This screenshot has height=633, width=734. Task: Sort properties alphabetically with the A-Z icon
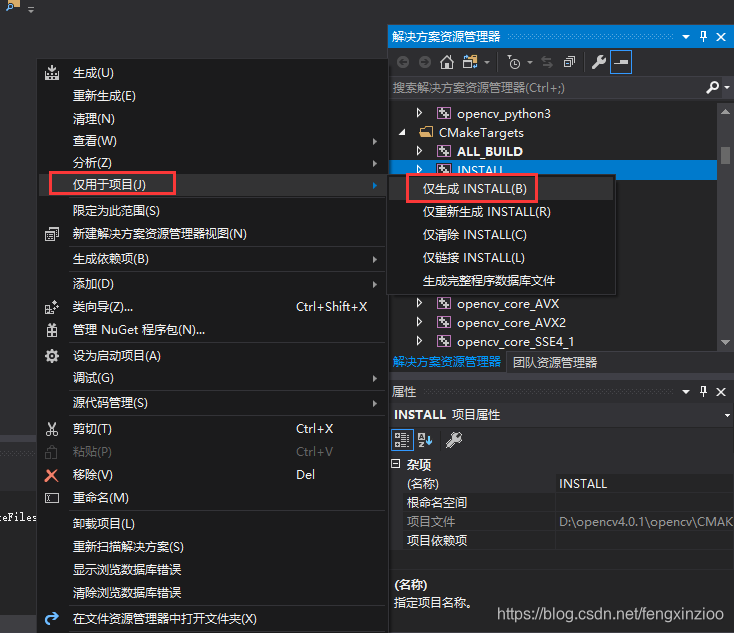coord(425,440)
